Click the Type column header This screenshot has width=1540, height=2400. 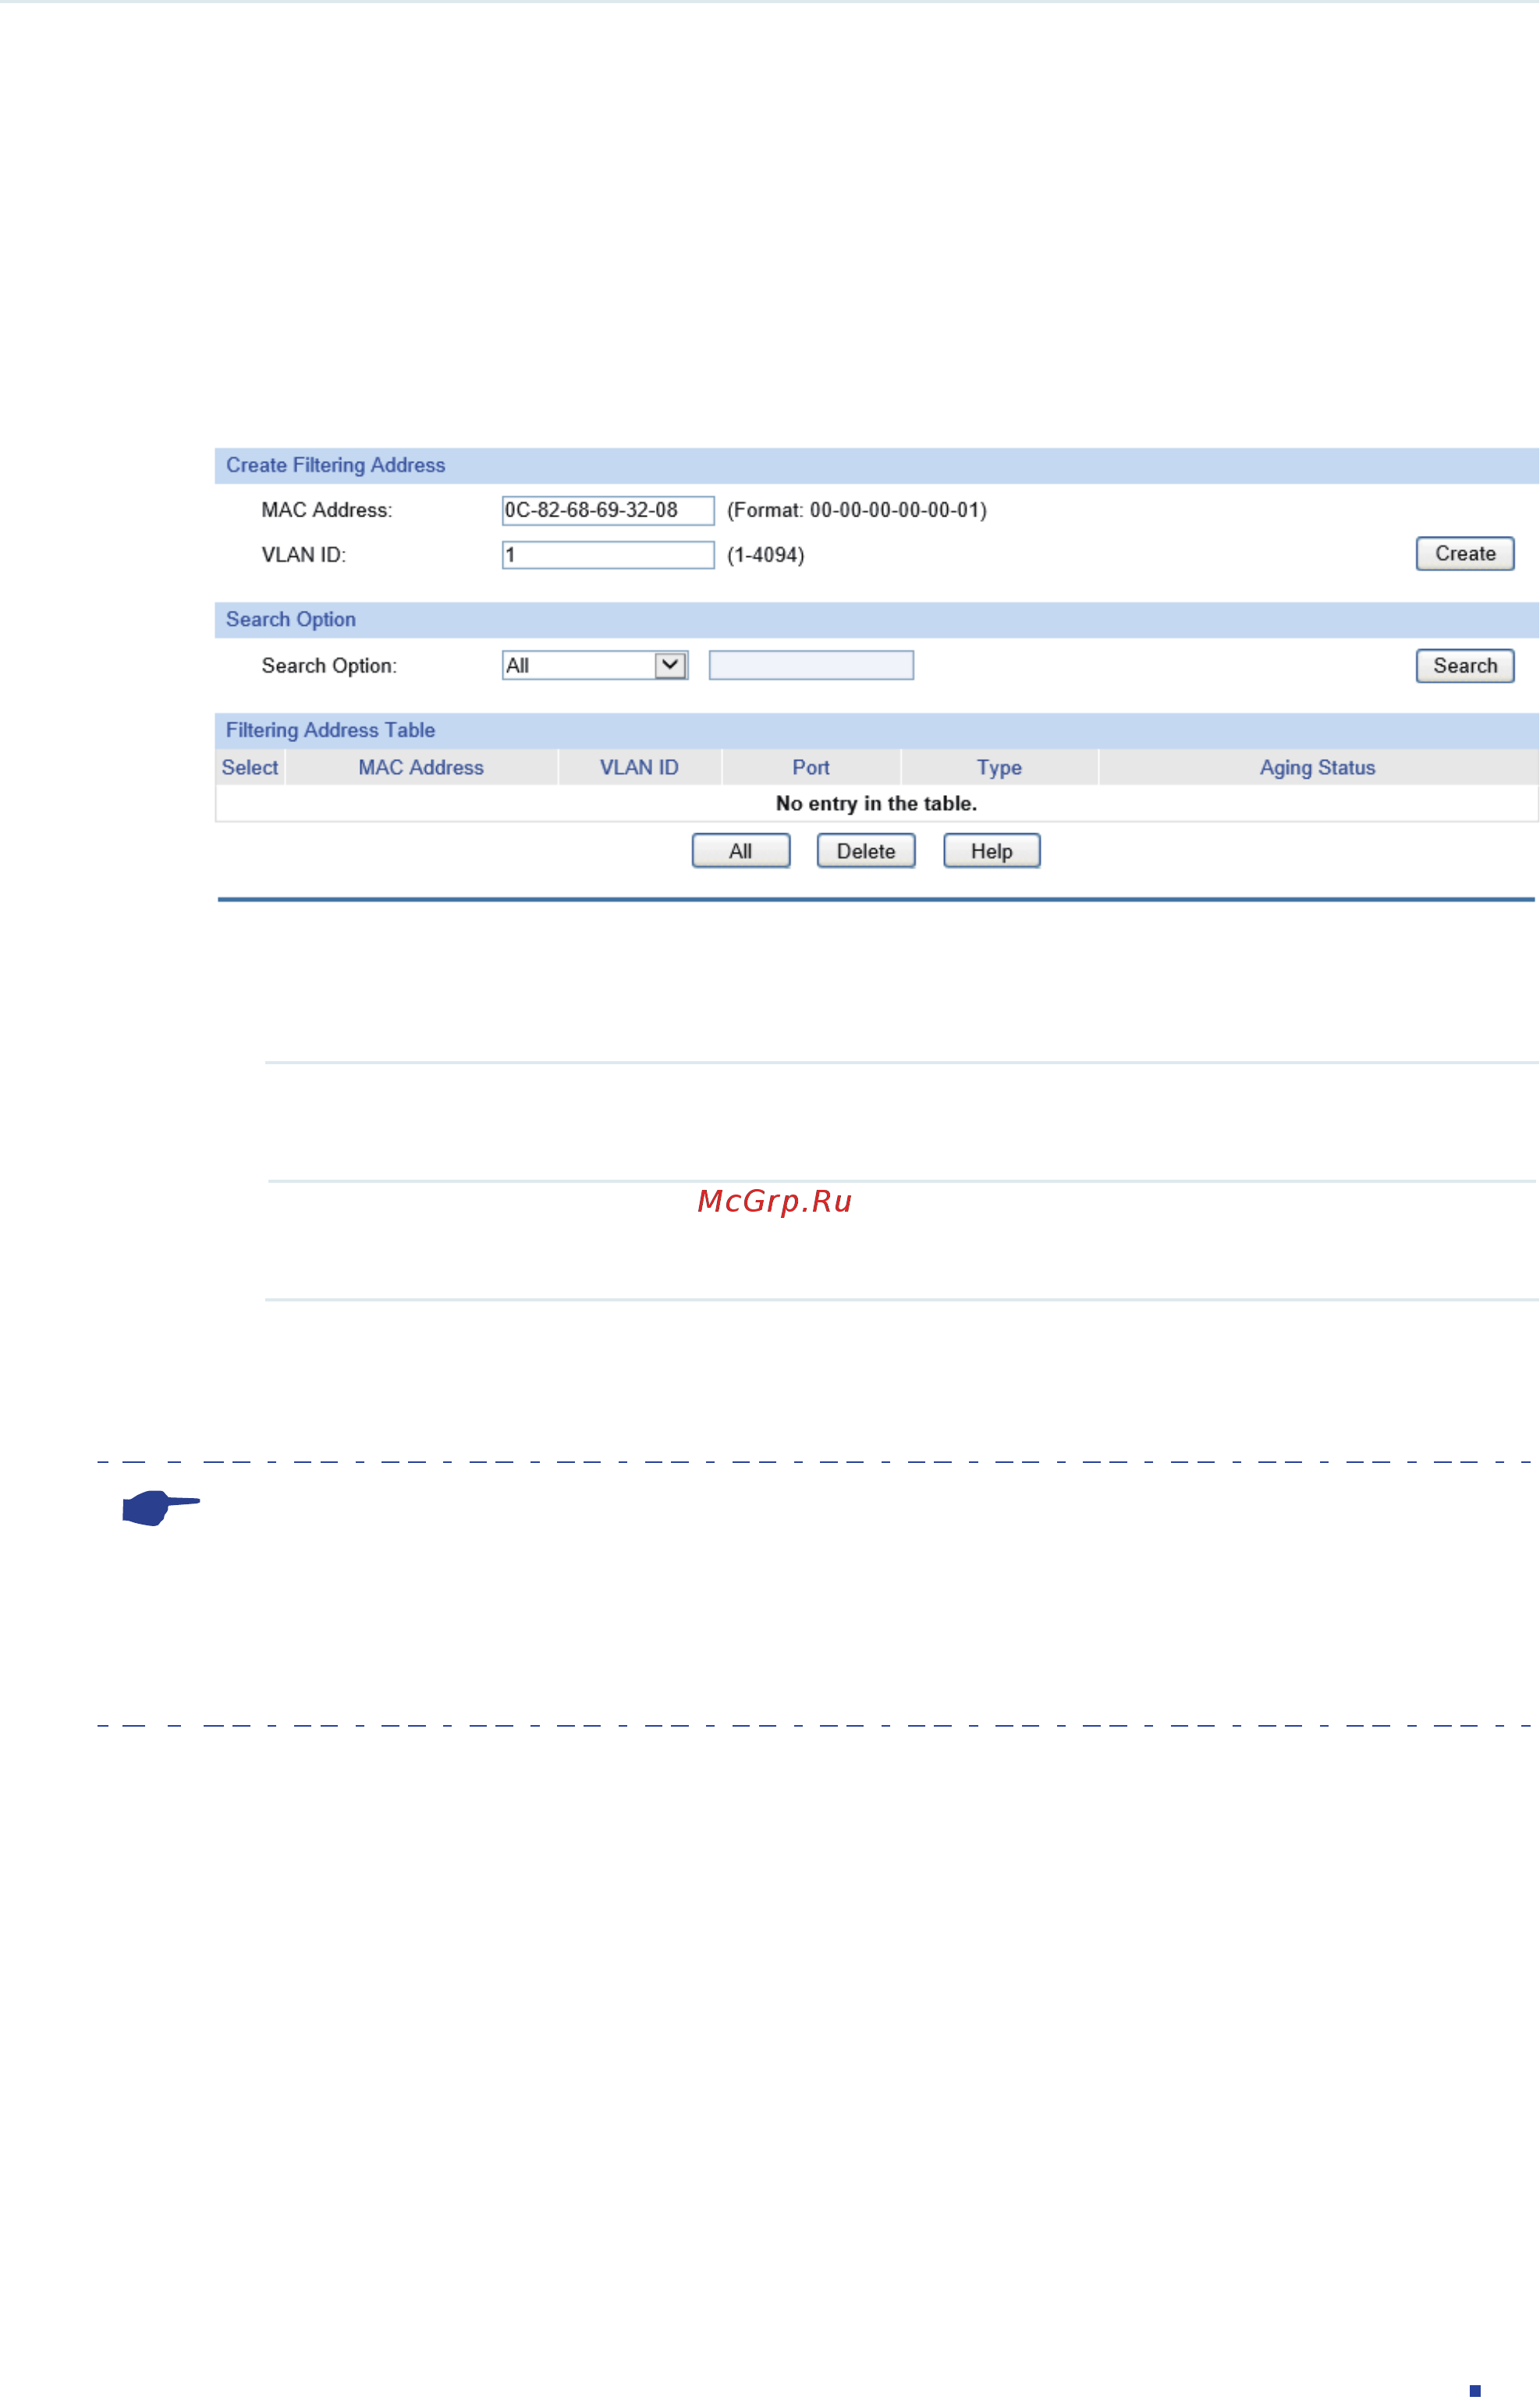(x=999, y=767)
